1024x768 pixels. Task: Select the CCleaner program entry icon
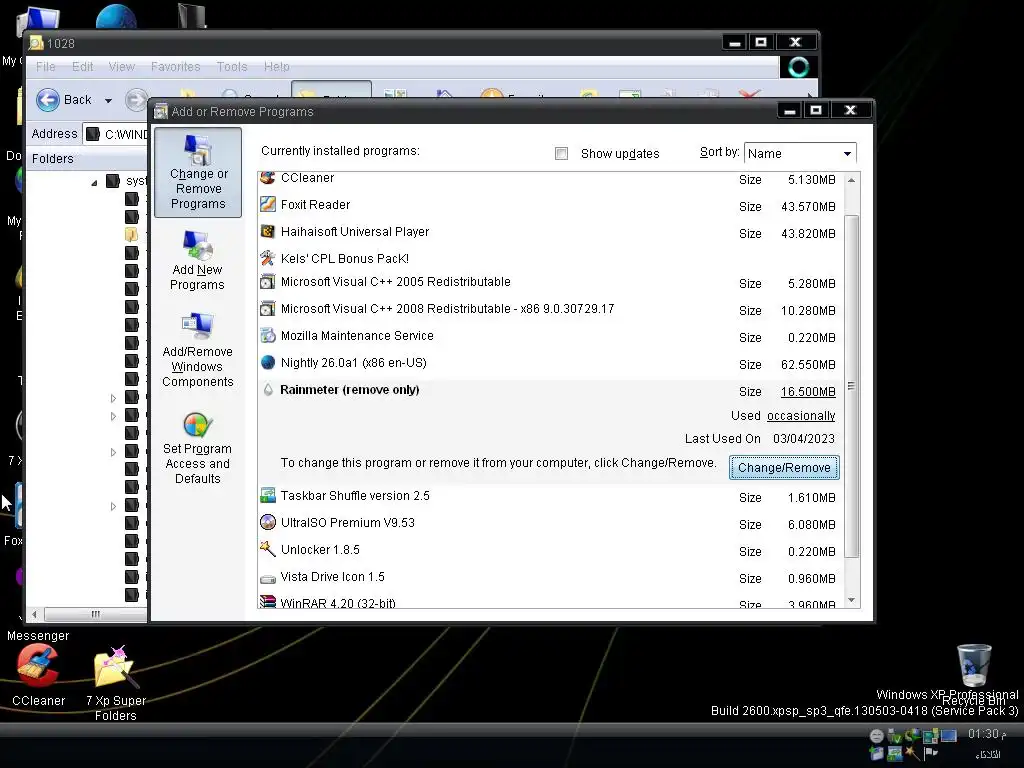pos(268,178)
